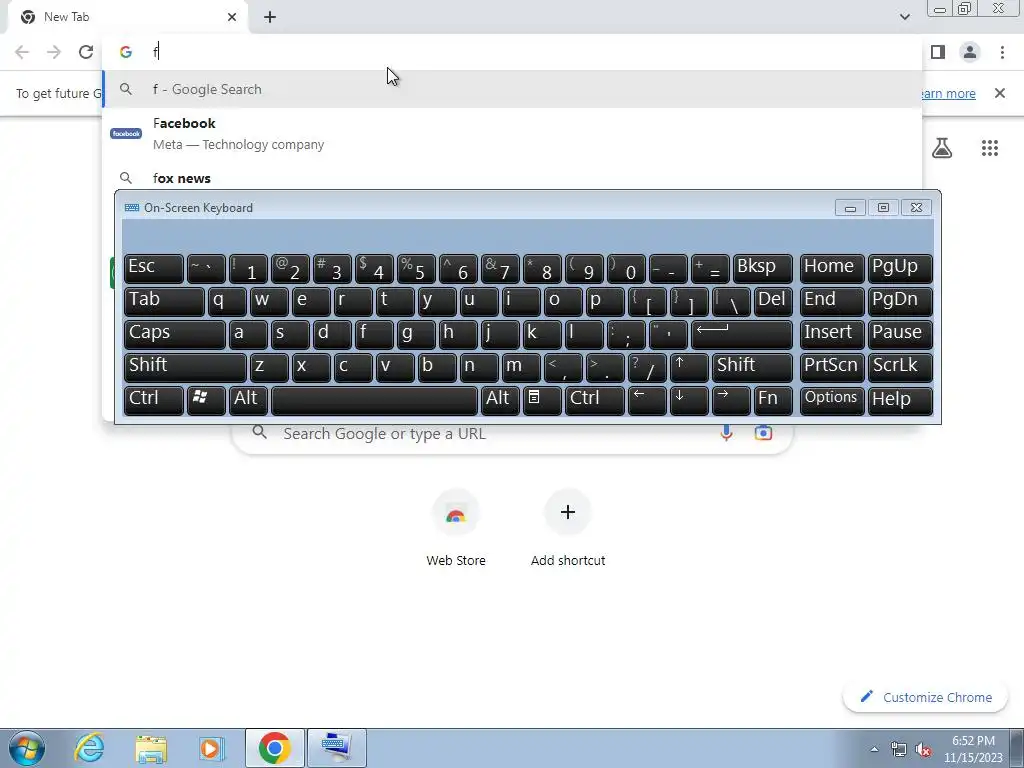Toggle the right Shift key on the keyboard
This screenshot has height=768, width=1024.
pyautogui.click(x=753, y=367)
